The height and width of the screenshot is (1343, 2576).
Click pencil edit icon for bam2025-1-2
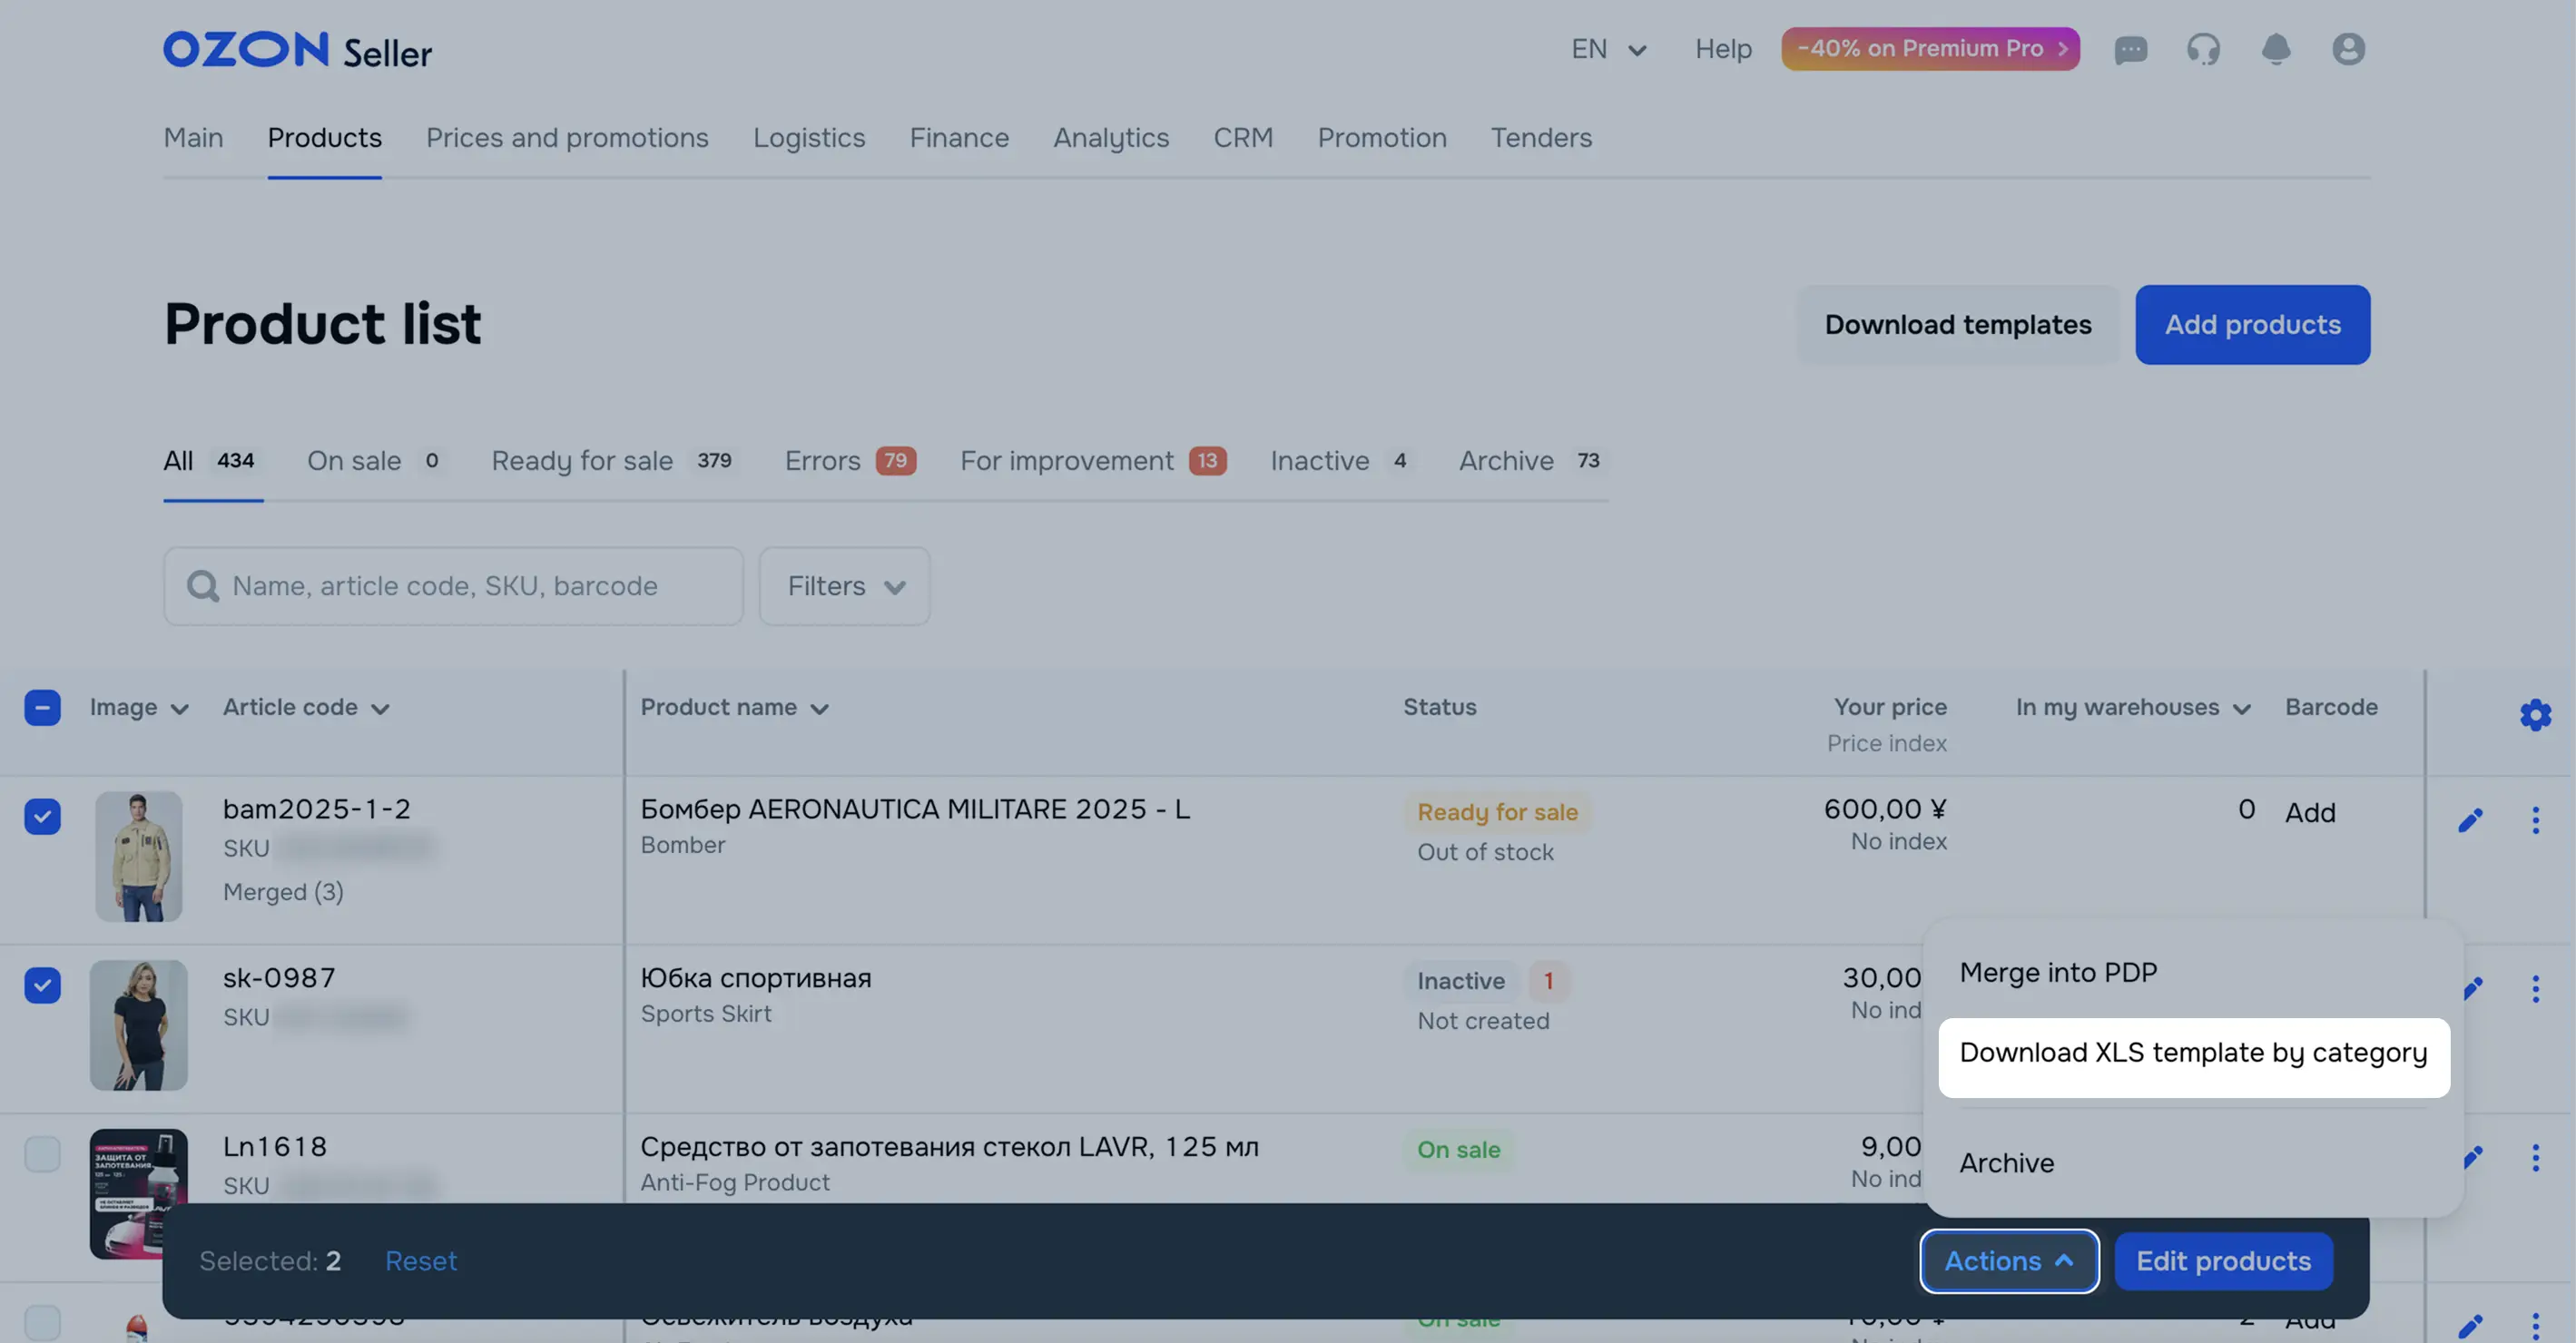point(2470,821)
